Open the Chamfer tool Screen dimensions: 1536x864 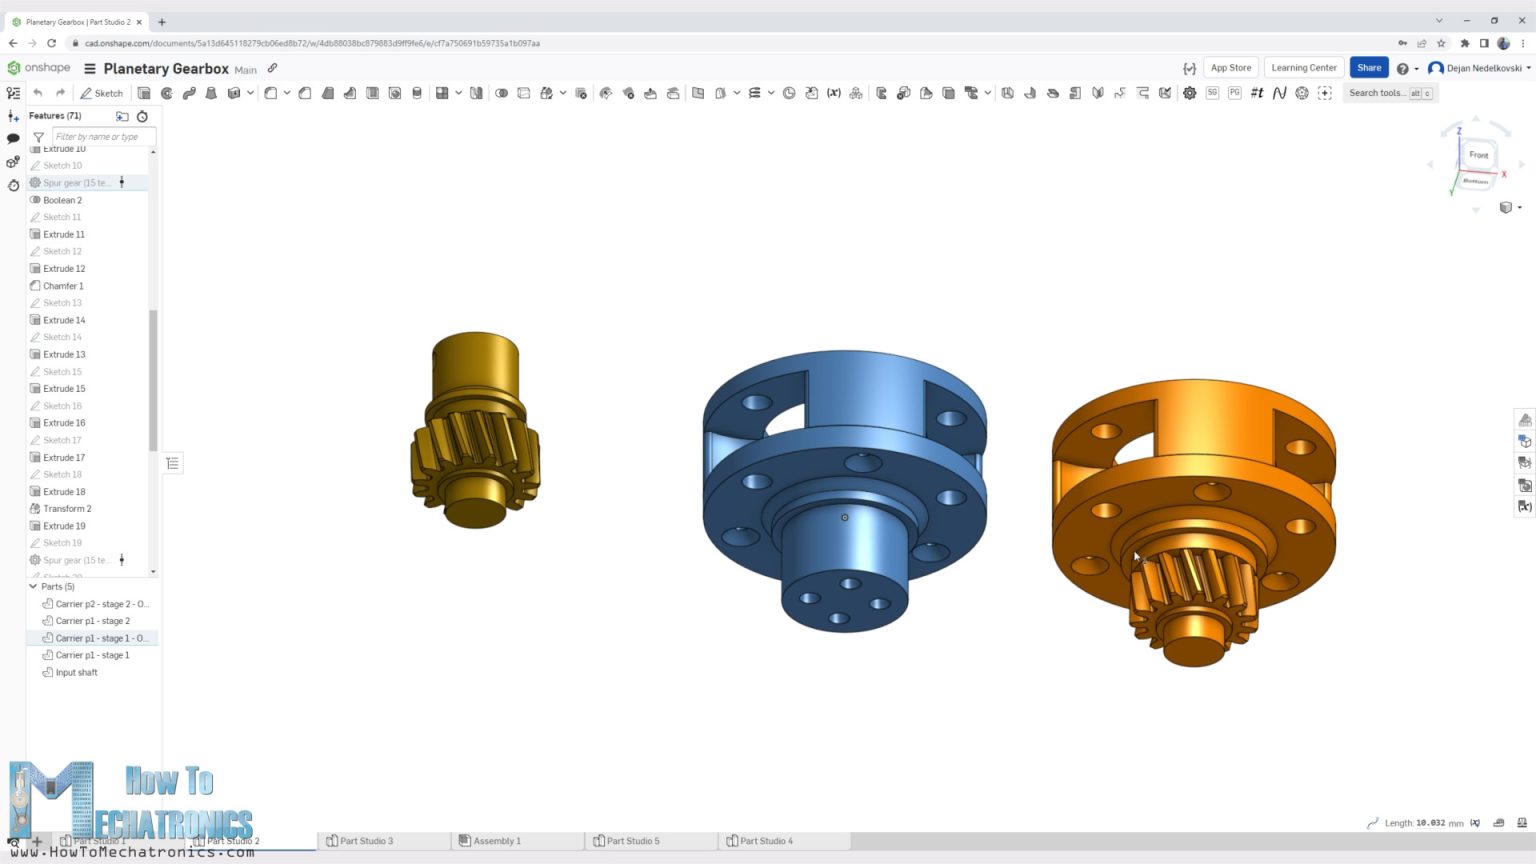pyautogui.click(x=306, y=92)
